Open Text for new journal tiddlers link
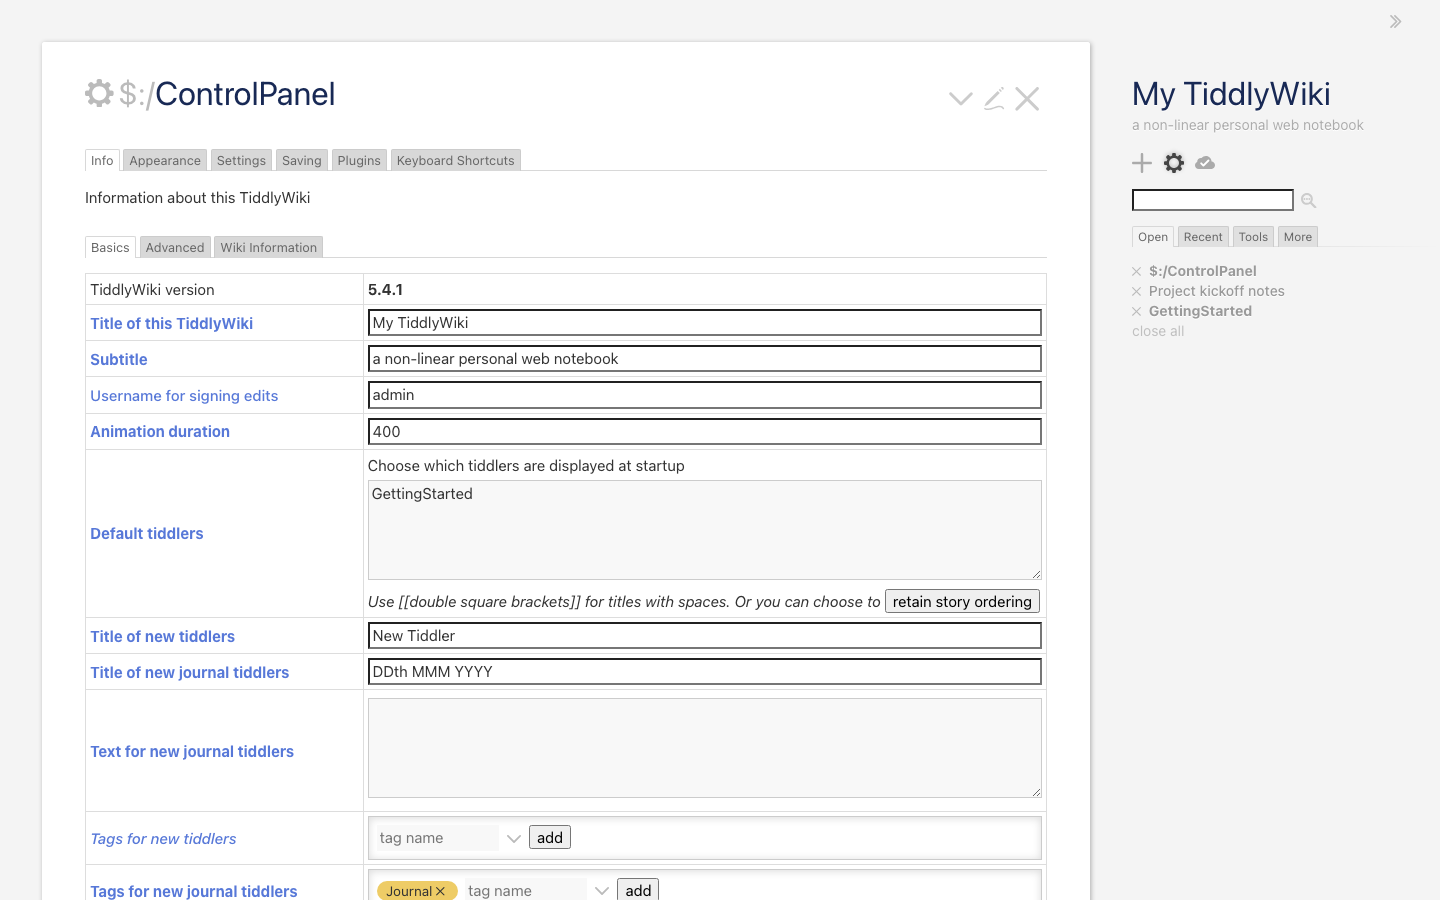 192,751
